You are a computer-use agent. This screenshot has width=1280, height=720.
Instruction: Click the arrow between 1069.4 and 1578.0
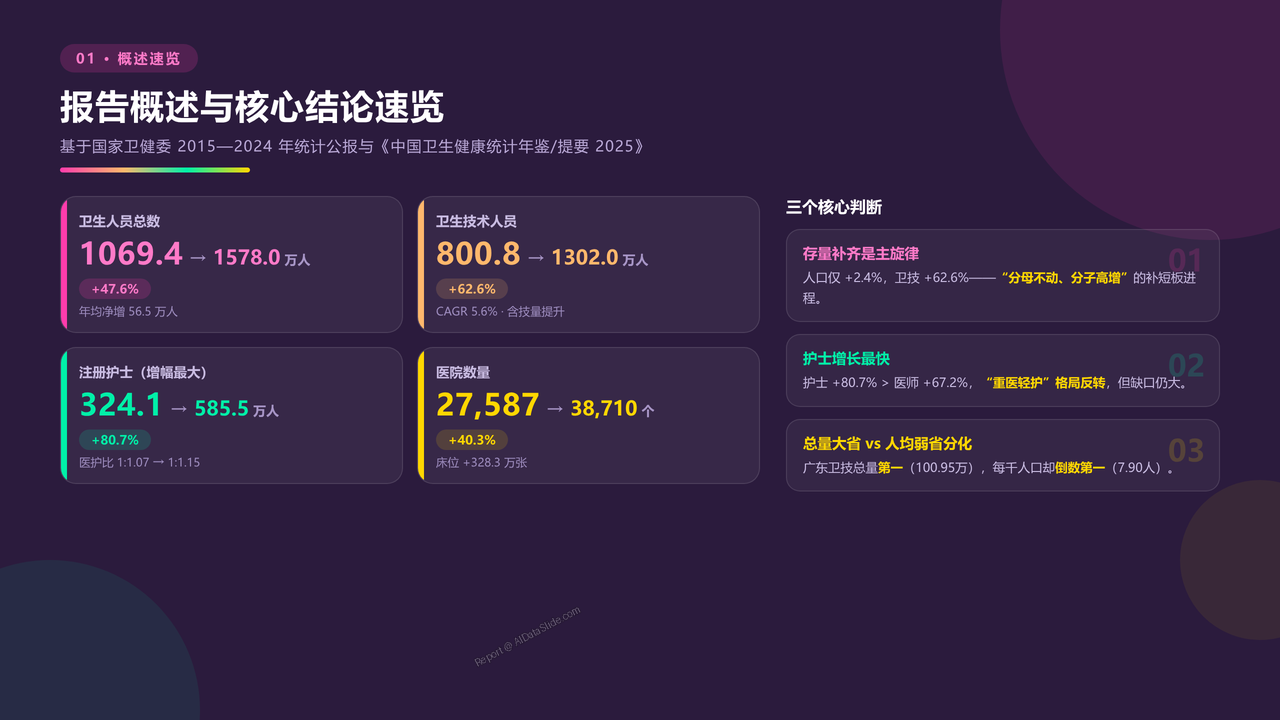tap(198, 258)
